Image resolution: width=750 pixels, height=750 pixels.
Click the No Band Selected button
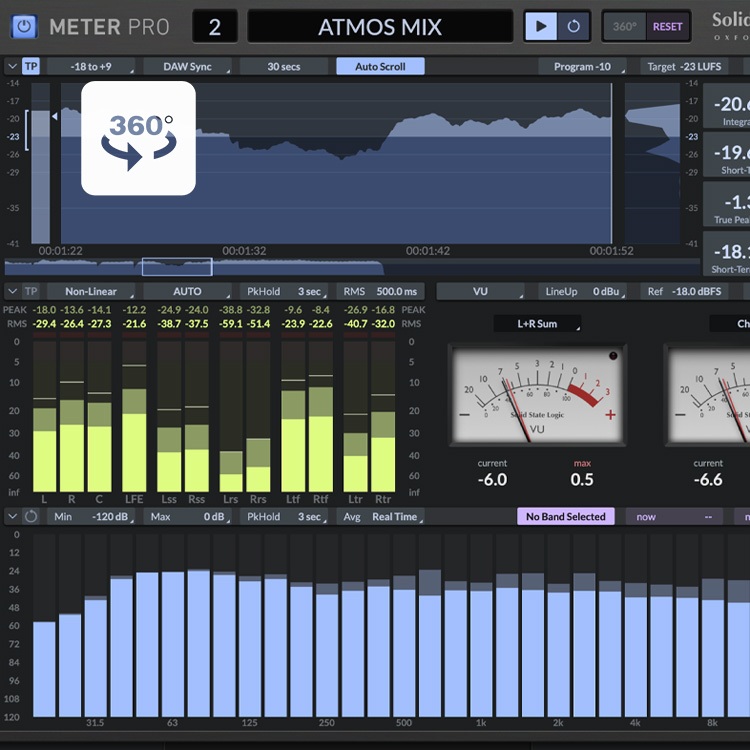pyautogui.click(x=565, y=517)
